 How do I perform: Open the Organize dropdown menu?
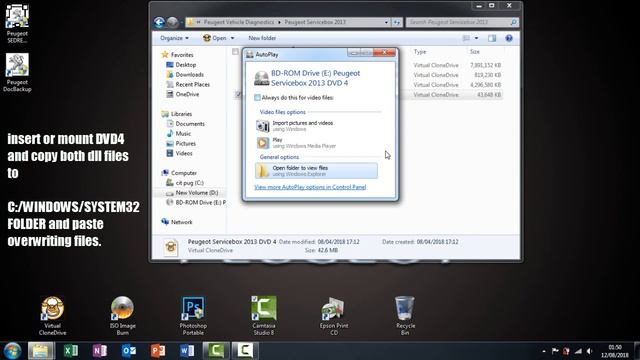pyautogui.click(x=174, y=38)
